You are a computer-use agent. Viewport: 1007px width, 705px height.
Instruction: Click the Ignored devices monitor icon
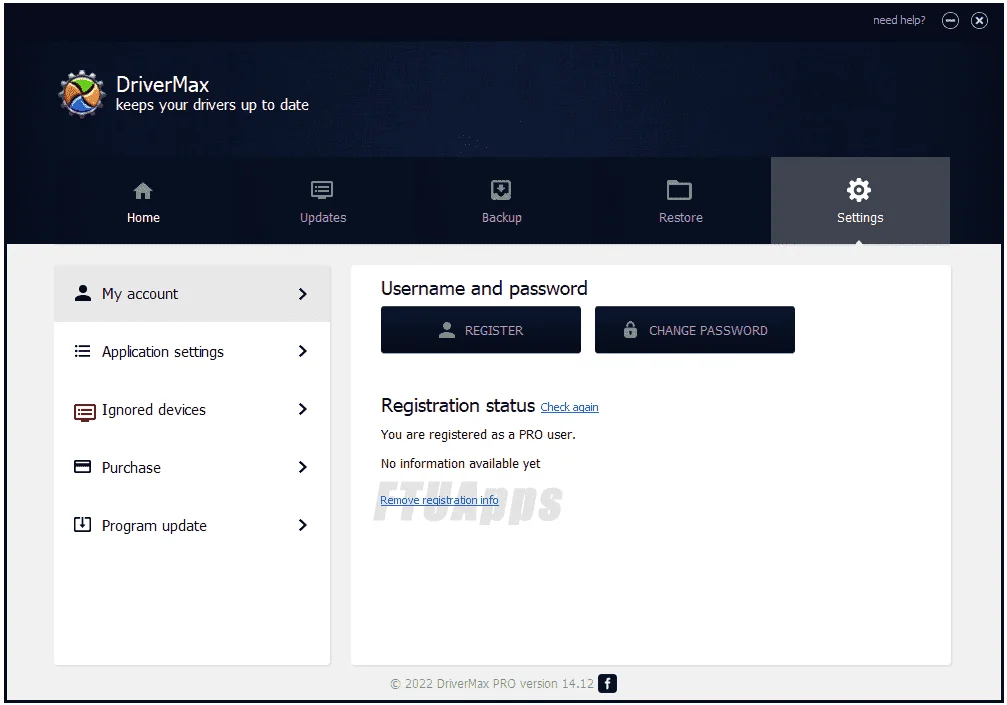[x=84, y=412]
